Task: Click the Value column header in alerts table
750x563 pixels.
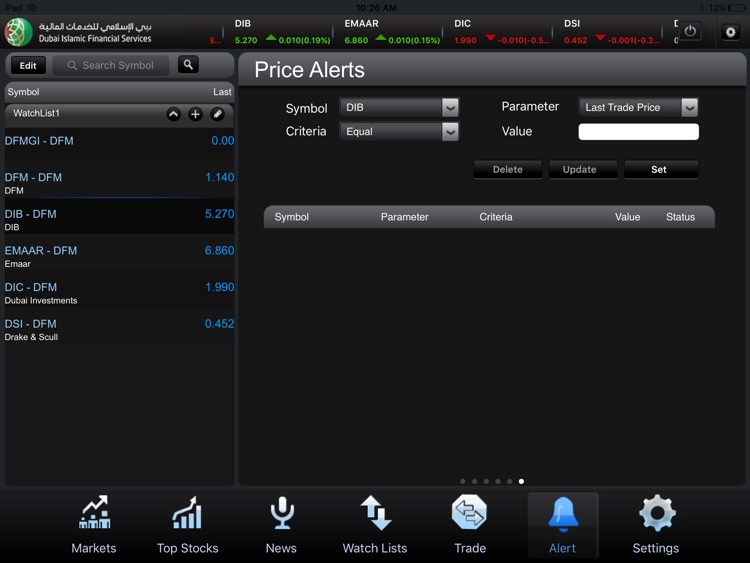Action: point(627,217)
